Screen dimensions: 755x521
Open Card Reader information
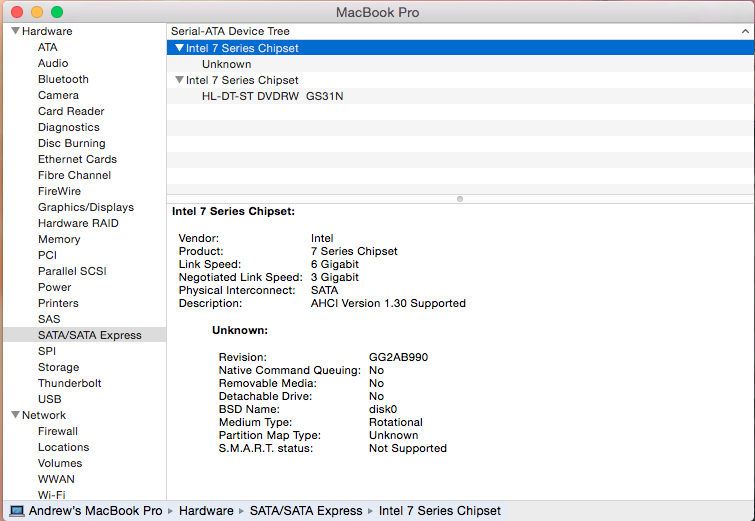(x=71, y=111)
